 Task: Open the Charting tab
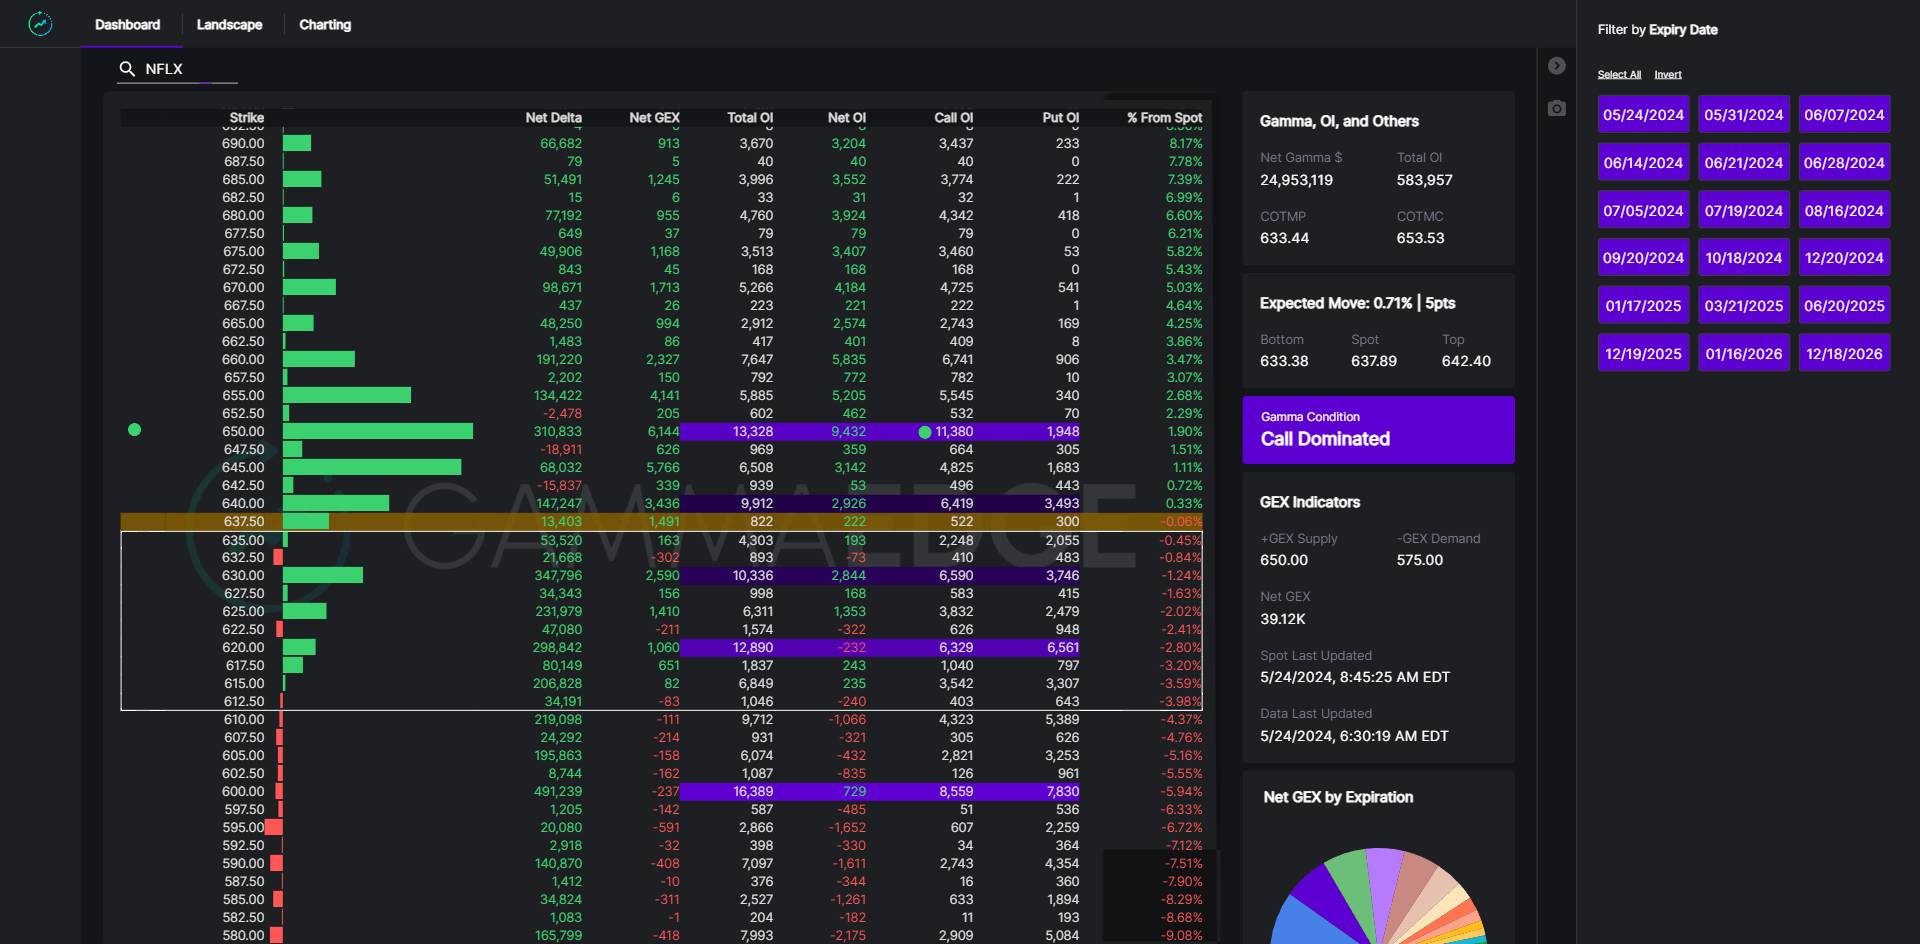click(x=325, y=25)
